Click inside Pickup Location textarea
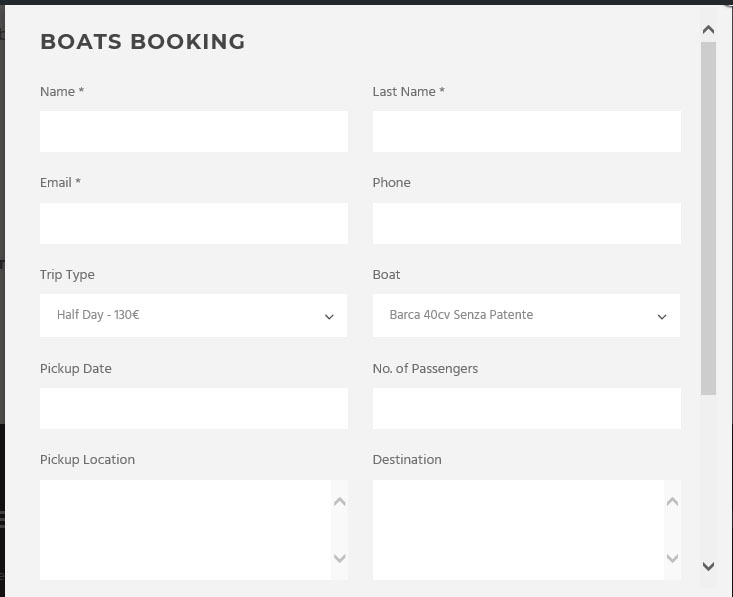Screen dimensions: 733x597 click(185, 529)
